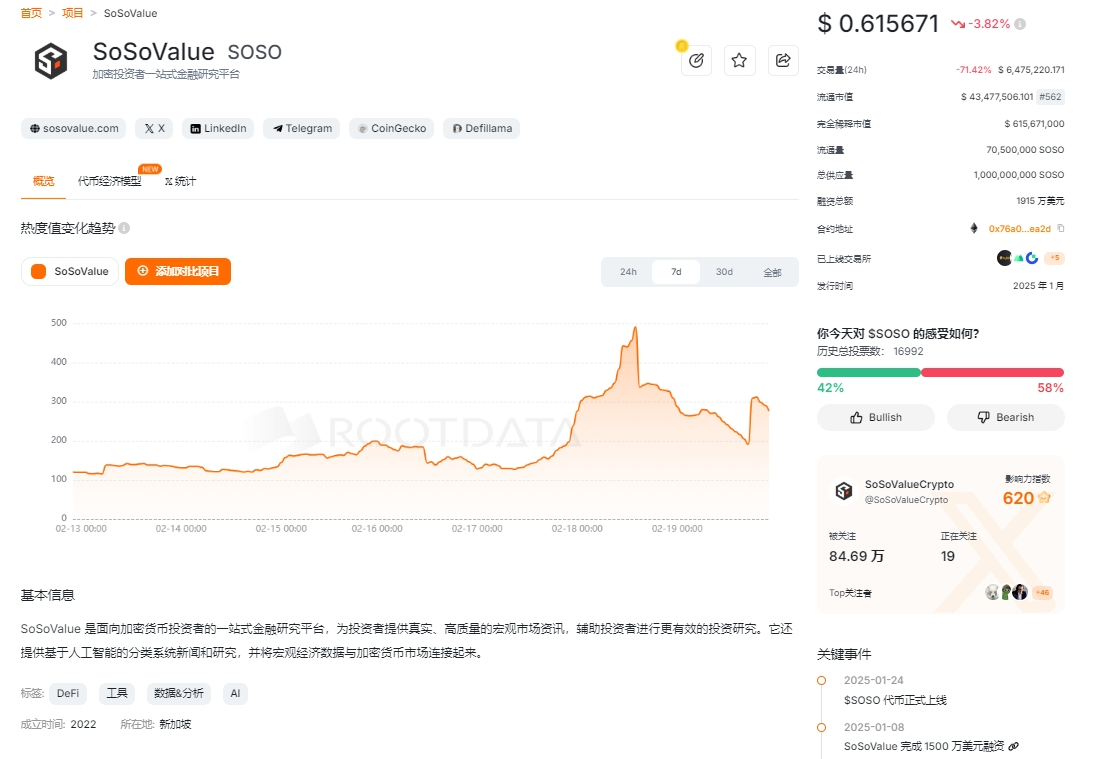
Task: Click the info icon beside price change
Action: [1020, 24]
